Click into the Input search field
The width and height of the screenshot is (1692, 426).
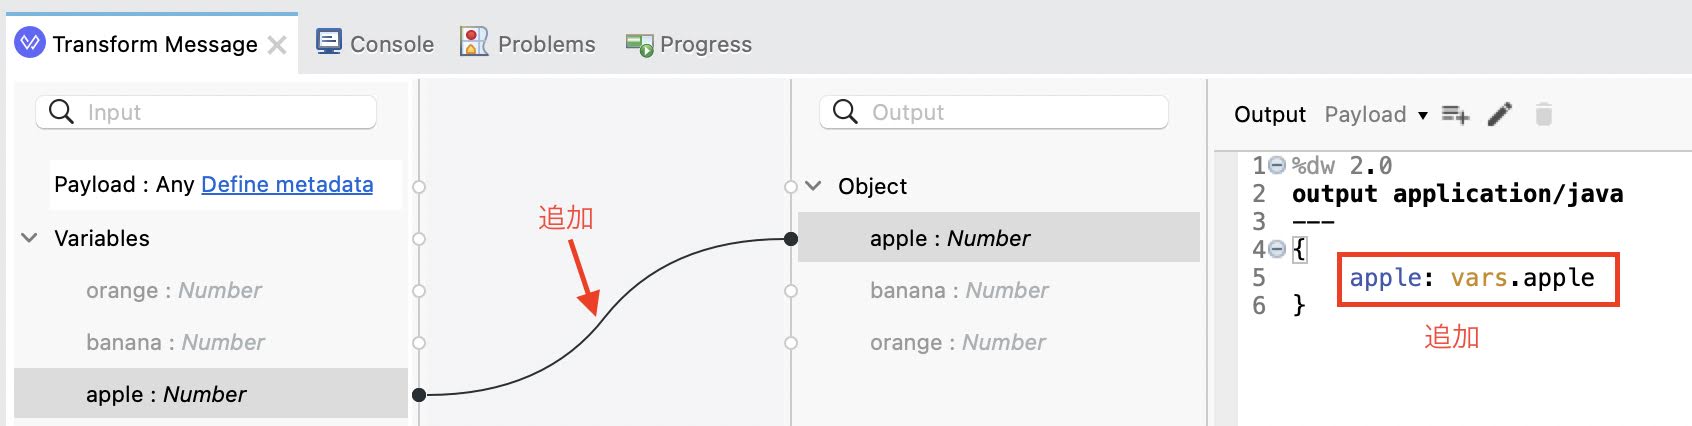pyautogui.click(x=206, y=112)
